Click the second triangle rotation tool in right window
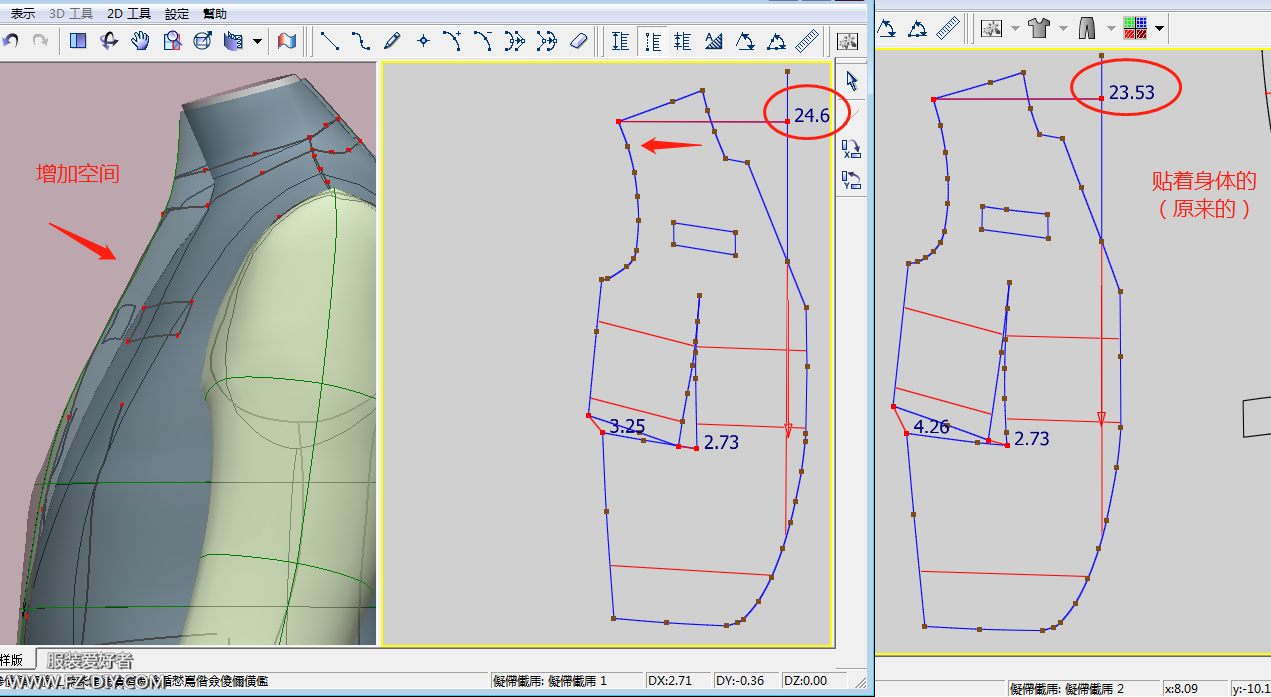Viewport: 1271px width, 697px height. click(917, 28)
